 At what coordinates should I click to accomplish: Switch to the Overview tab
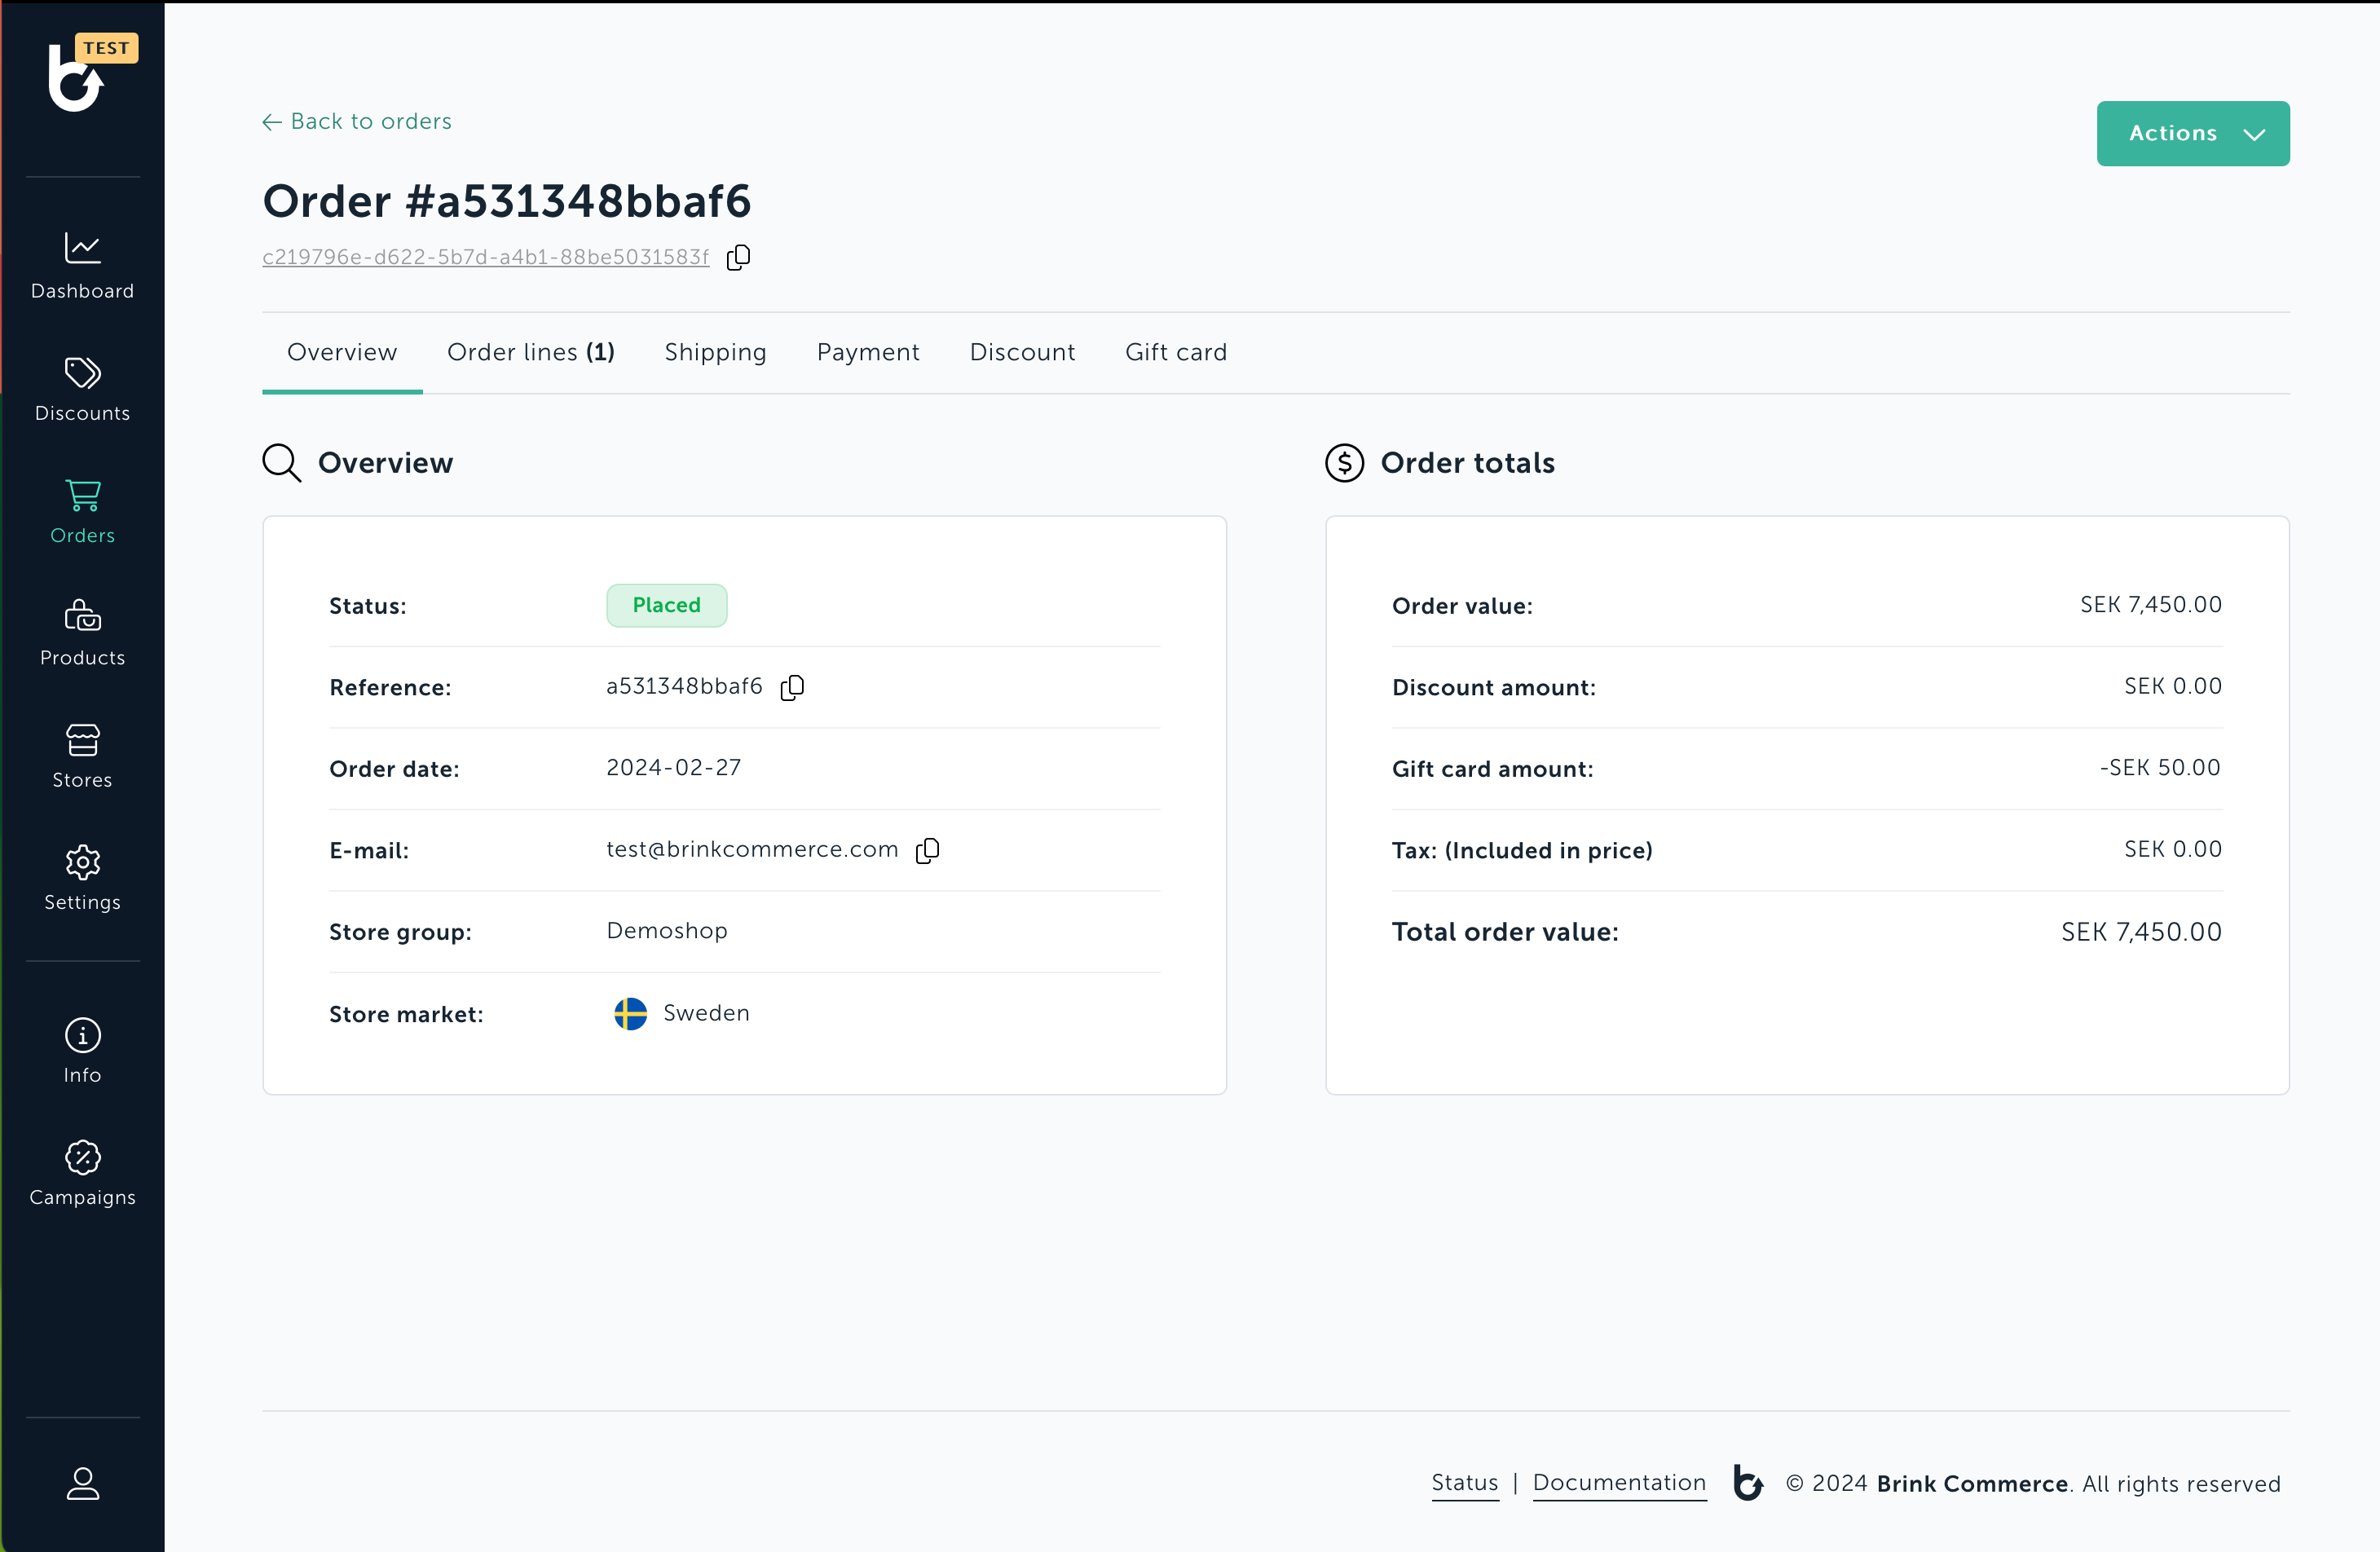coord(342,352)
